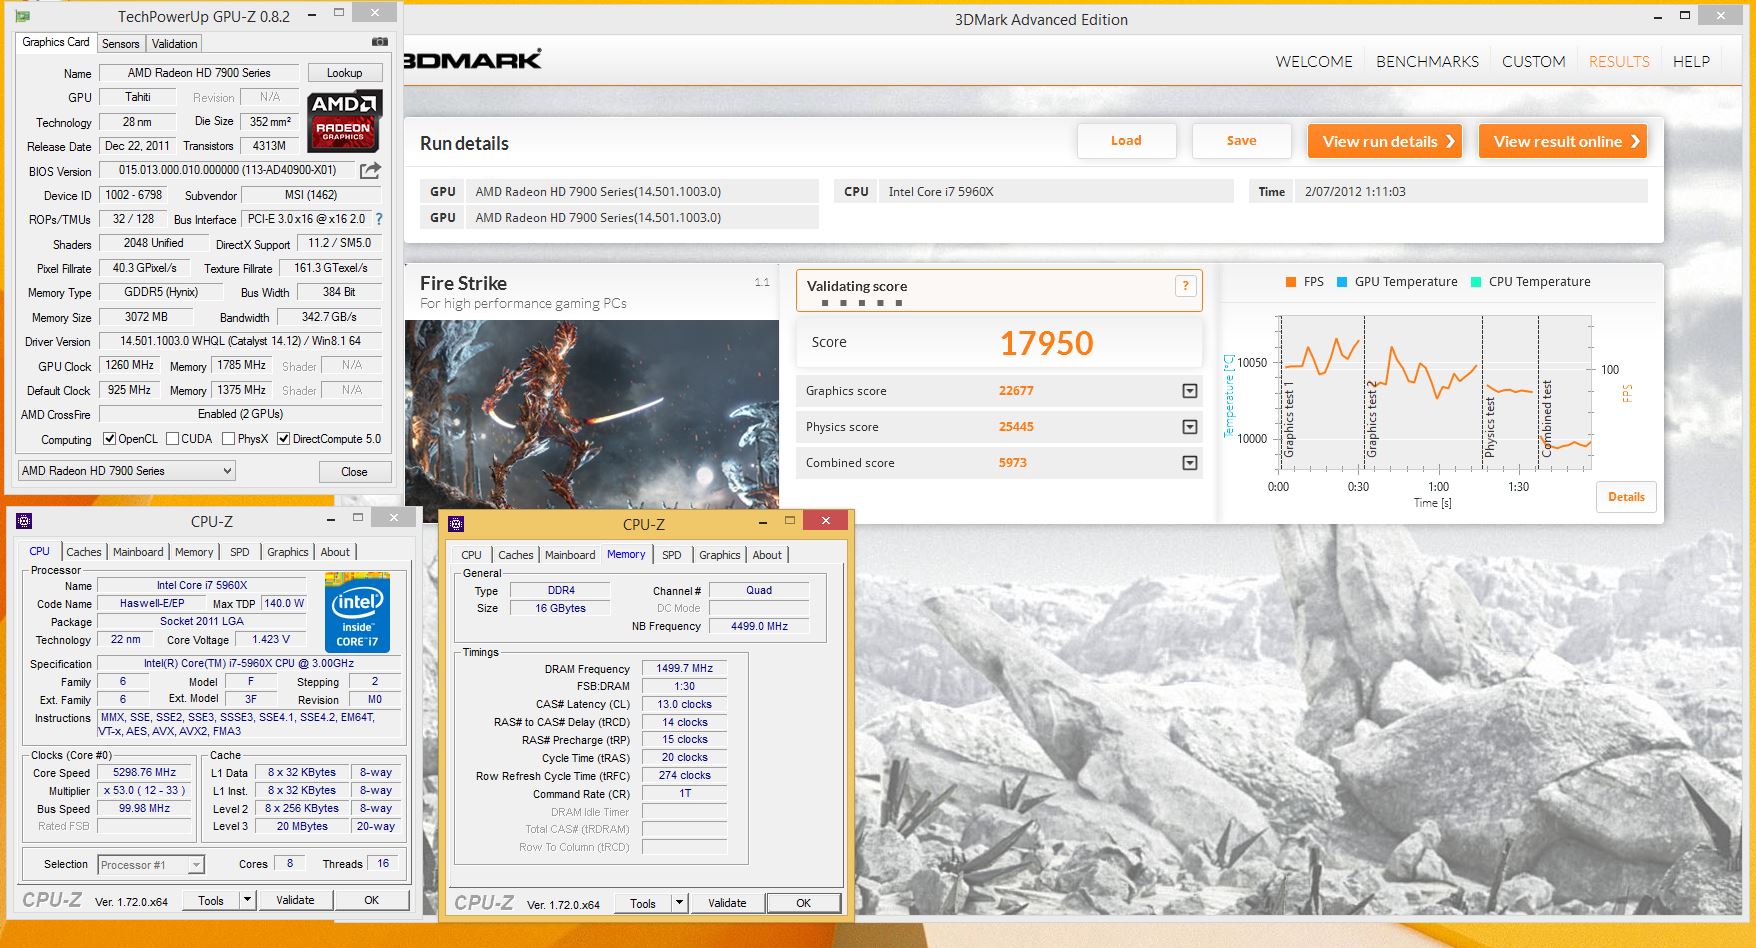The image size is (1756, 948).
Task: Click the front CPU-Z Memory window title icon
Action: coord(456,524)
